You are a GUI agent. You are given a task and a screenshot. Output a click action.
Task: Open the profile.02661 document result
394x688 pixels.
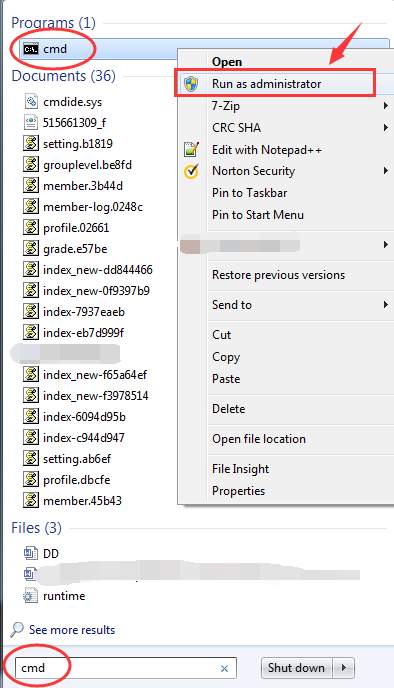67,228
